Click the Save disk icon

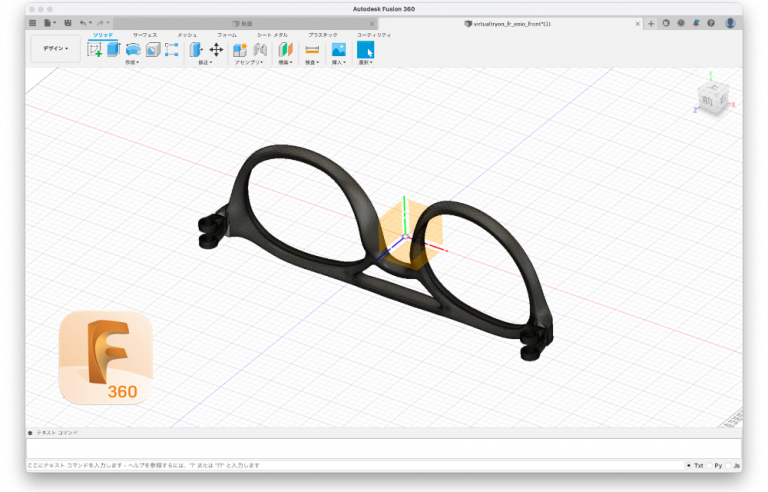[67, 23]
